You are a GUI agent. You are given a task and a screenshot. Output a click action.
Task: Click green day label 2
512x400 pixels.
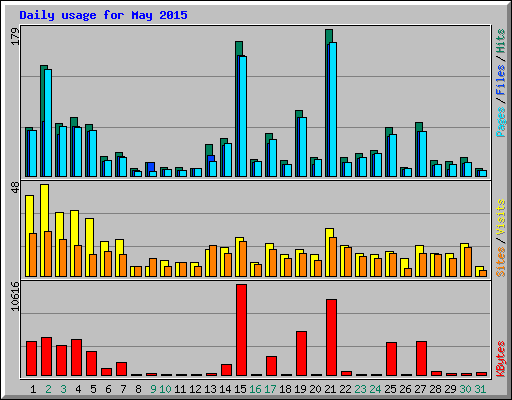pyautogui.click(x=48, y=389)
